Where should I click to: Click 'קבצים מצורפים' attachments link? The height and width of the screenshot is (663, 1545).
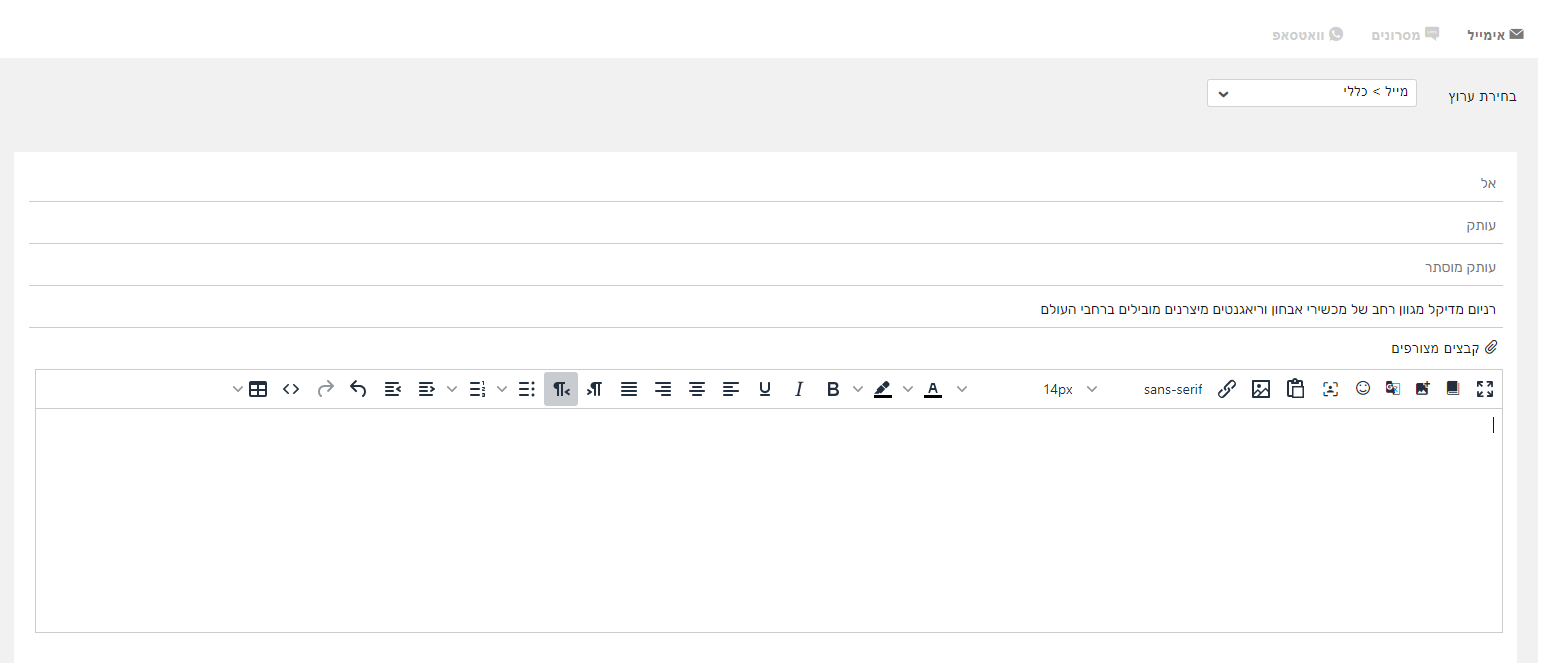click(x=1444, y=348)
